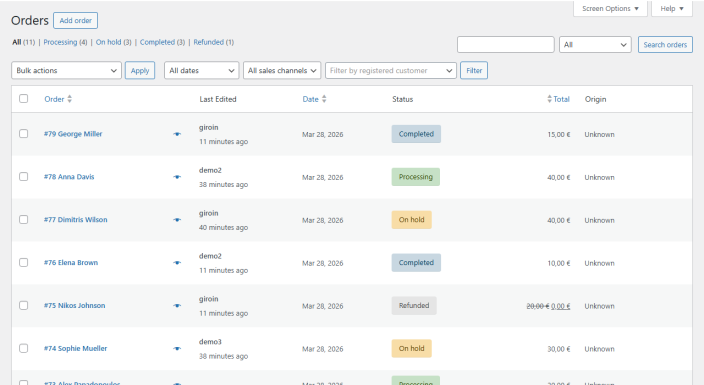The height and width of the screenshot is (385, 704).
Task: Sort orders via Order header link
Action: coord(54,99)
